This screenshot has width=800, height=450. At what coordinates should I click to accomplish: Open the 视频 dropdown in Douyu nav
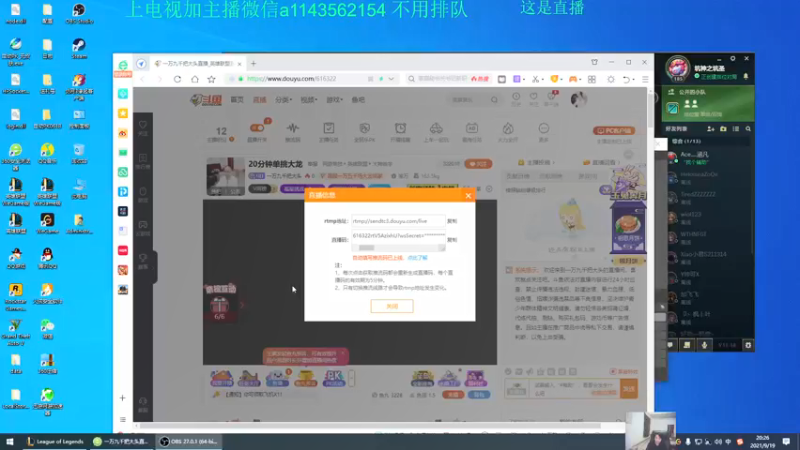(309, 100)
